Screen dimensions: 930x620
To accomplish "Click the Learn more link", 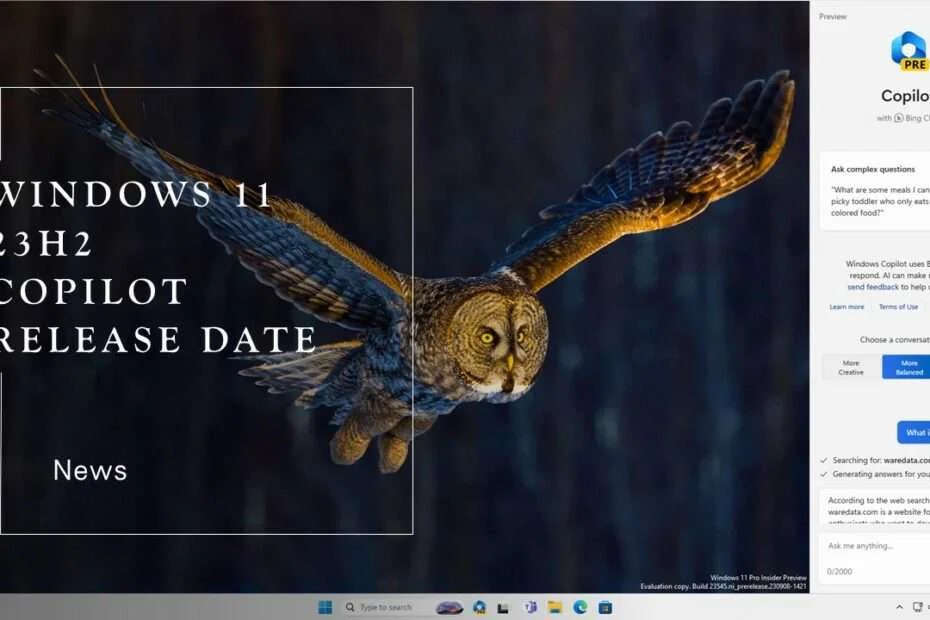I will coord(846,306).
